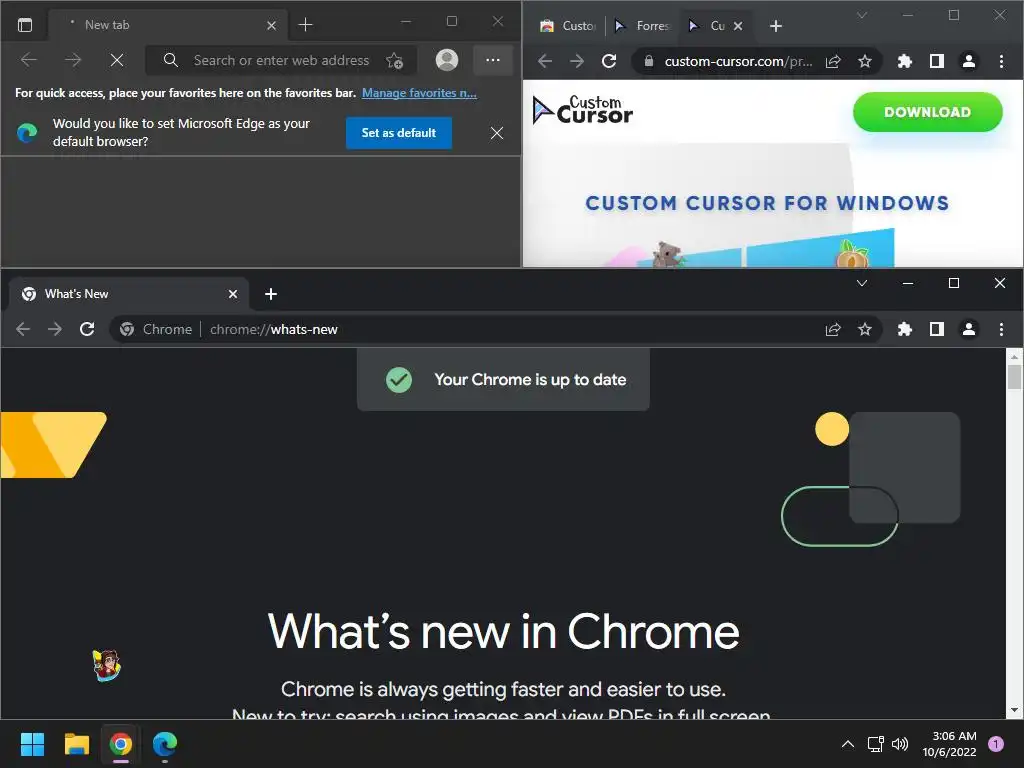Select the New tab tab in Edge

(x=168, y=25)
